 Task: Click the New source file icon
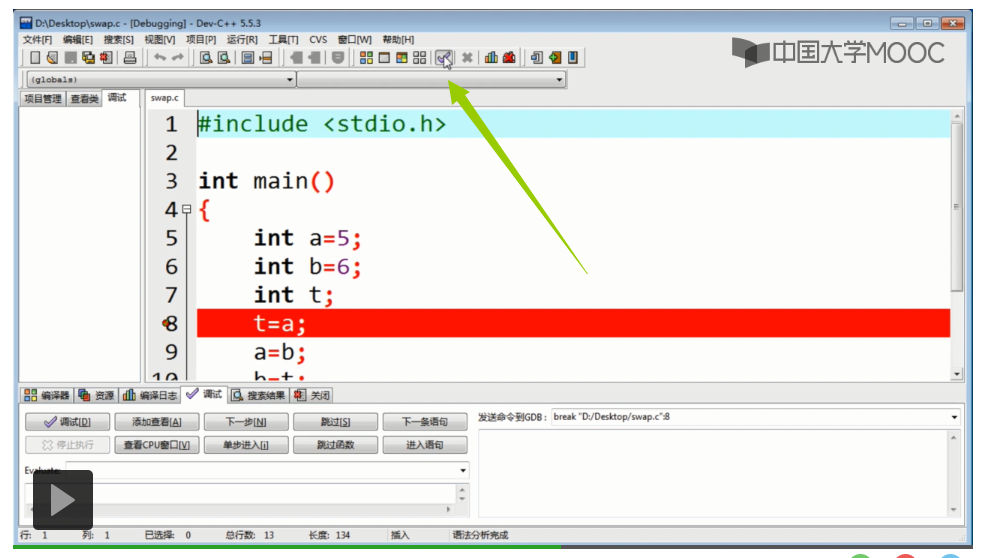(x=35, y=58)
